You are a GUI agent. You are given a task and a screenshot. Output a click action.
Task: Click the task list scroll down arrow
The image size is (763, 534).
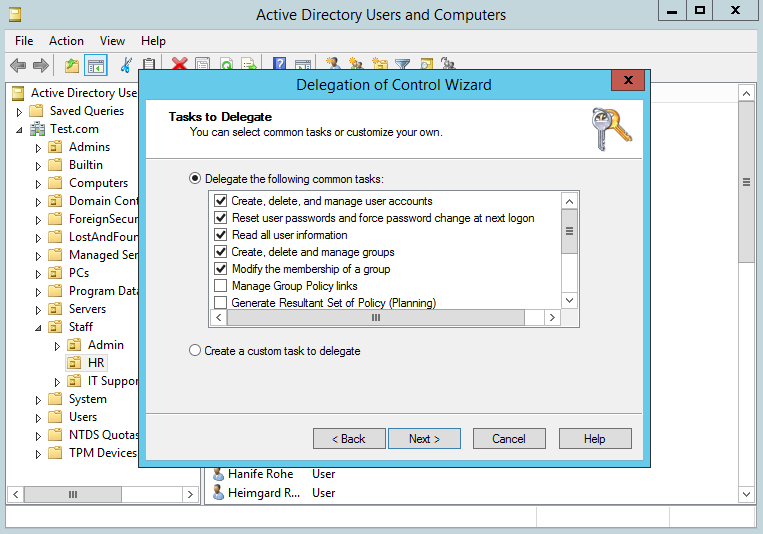point(569,300)
